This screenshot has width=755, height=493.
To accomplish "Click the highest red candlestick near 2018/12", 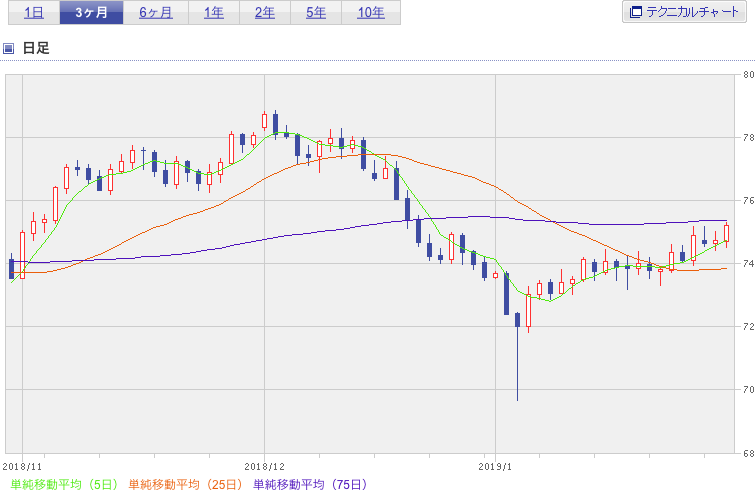I will point(264,121).
